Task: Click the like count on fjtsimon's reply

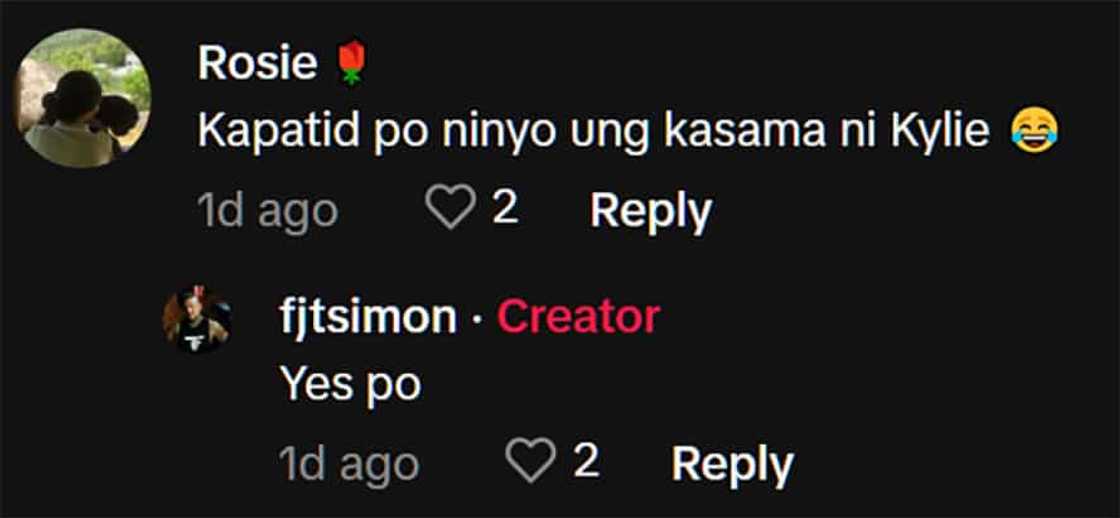Action: (586, 460)
